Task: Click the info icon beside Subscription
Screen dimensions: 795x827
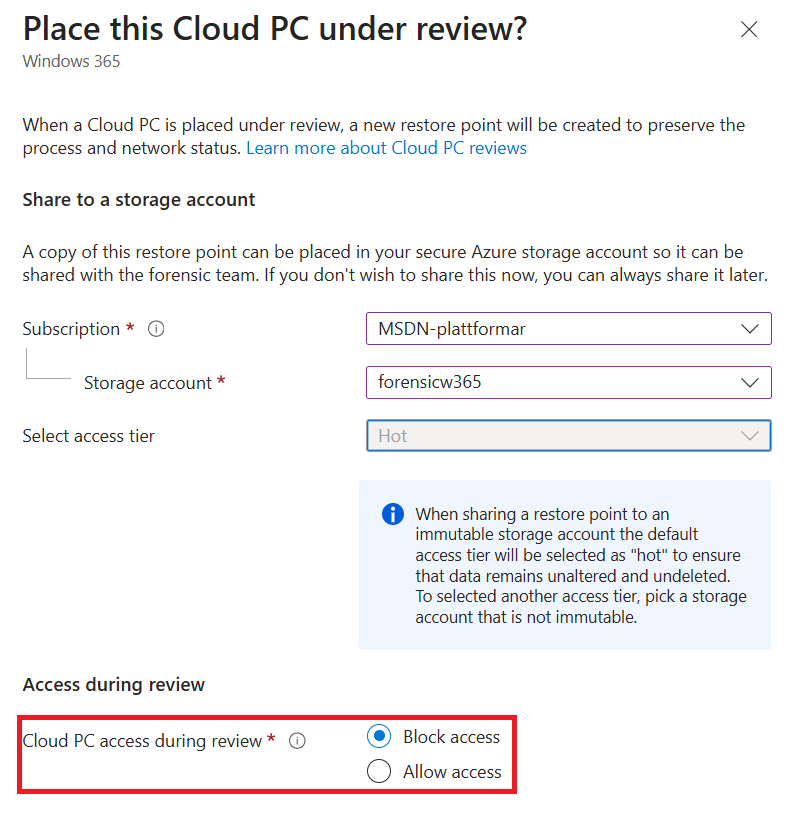Action: point(156,329)
